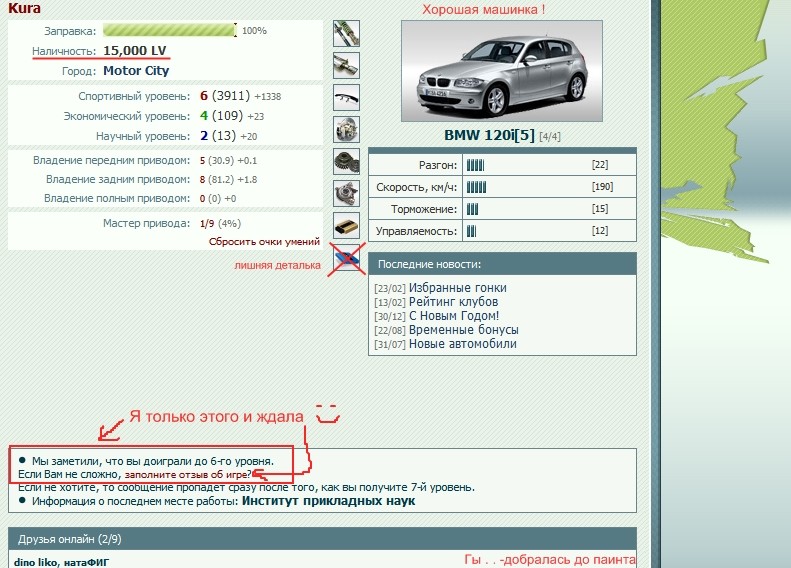Click 'Мастер привода' value 1/9 (4%)

[220, 223]
